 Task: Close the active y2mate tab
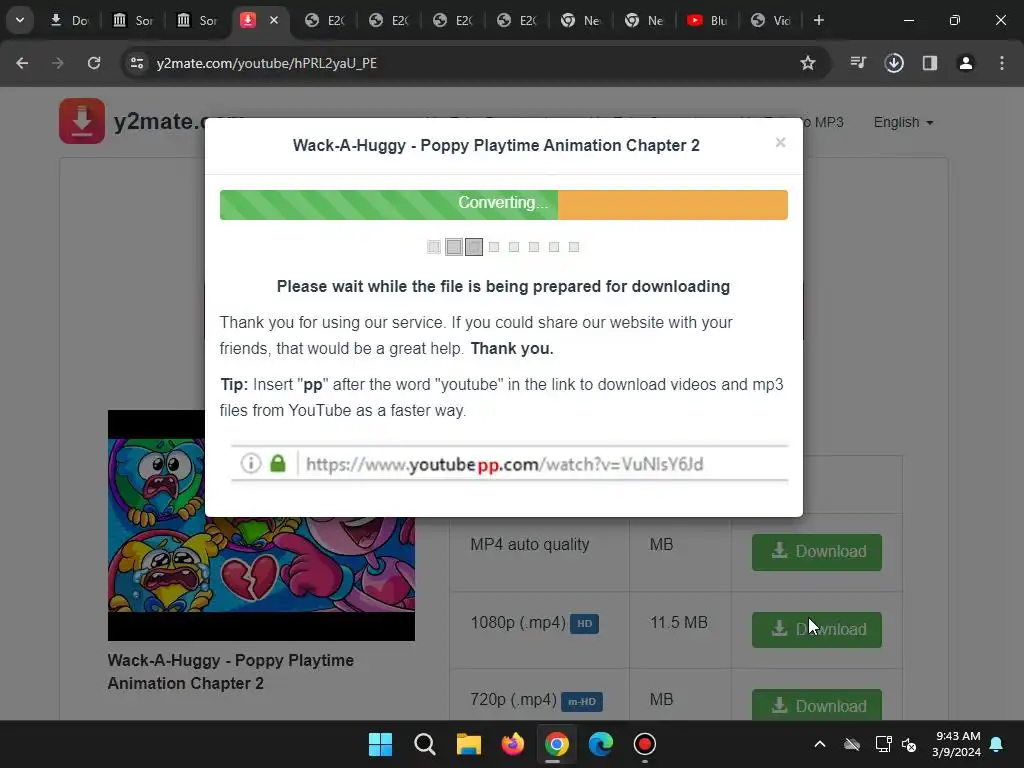coord(274,20)
